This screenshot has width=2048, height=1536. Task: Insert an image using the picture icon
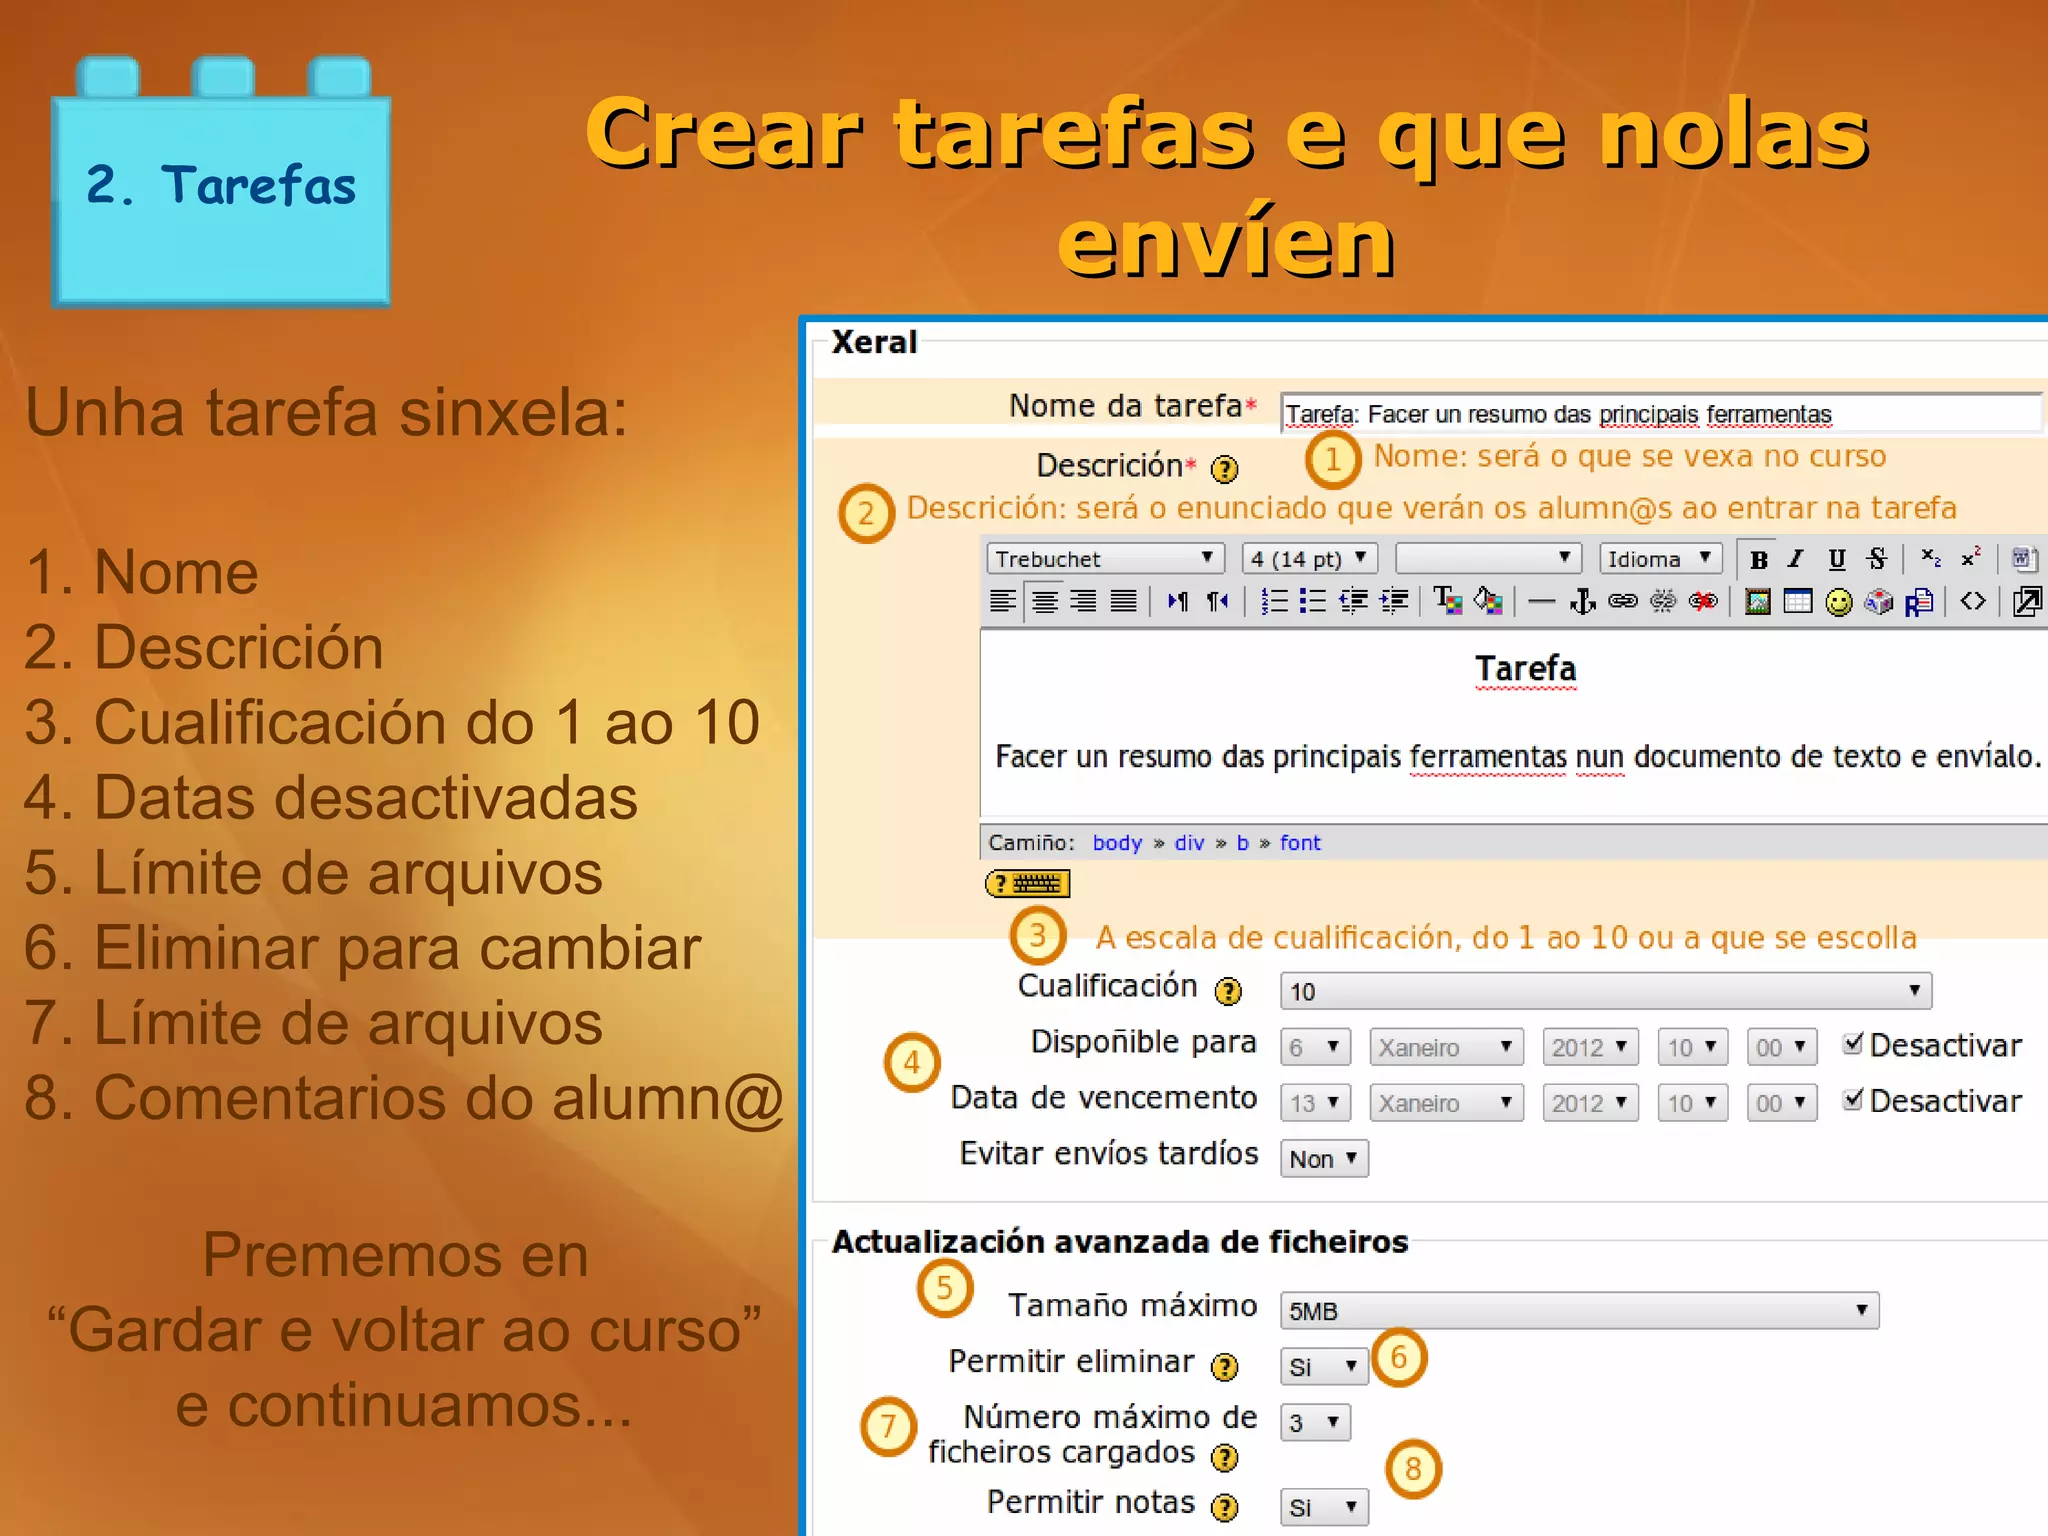tap(1757, 601)
